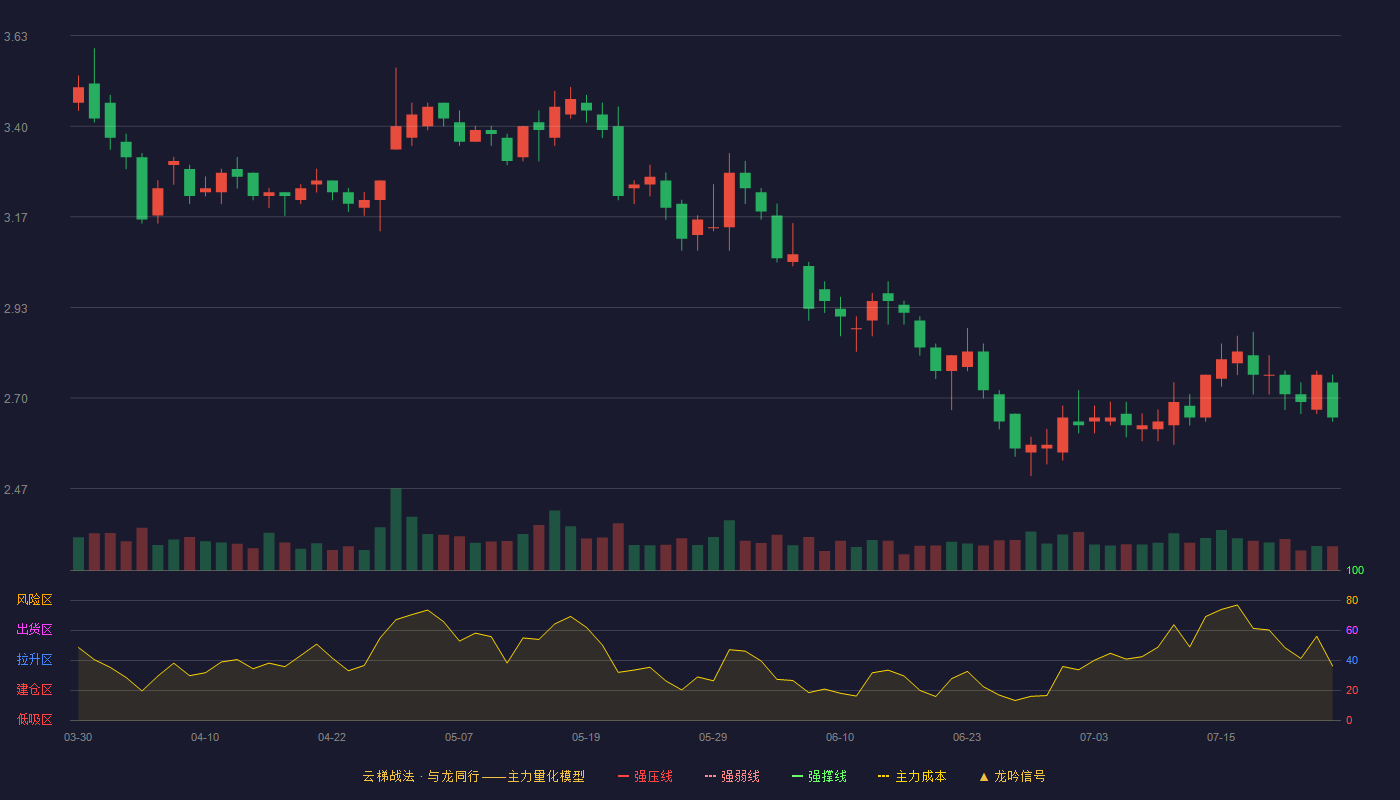Viewport: 1400px width, 800px height.
Task: Click the 05-29 date label
Action: tap(713, 737)
